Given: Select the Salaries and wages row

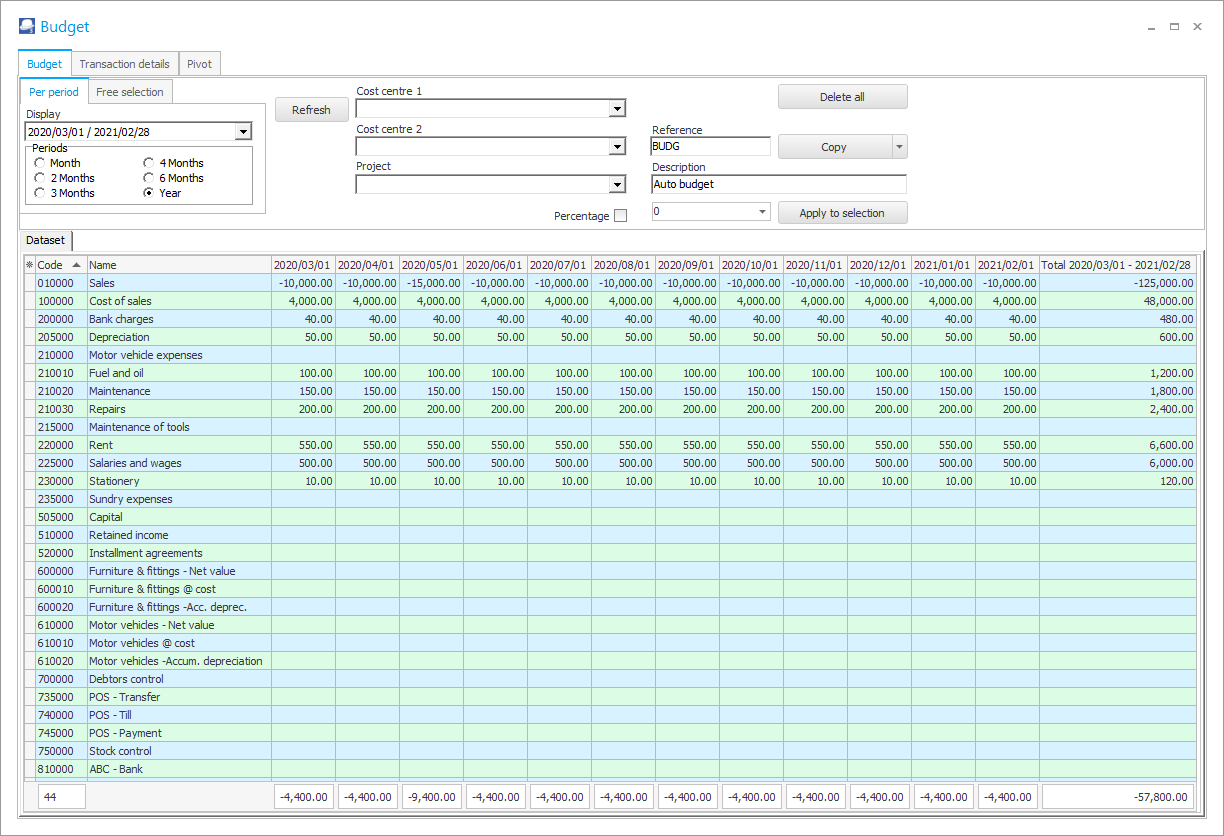Looking at the screenshot, I should click(130, 463).
